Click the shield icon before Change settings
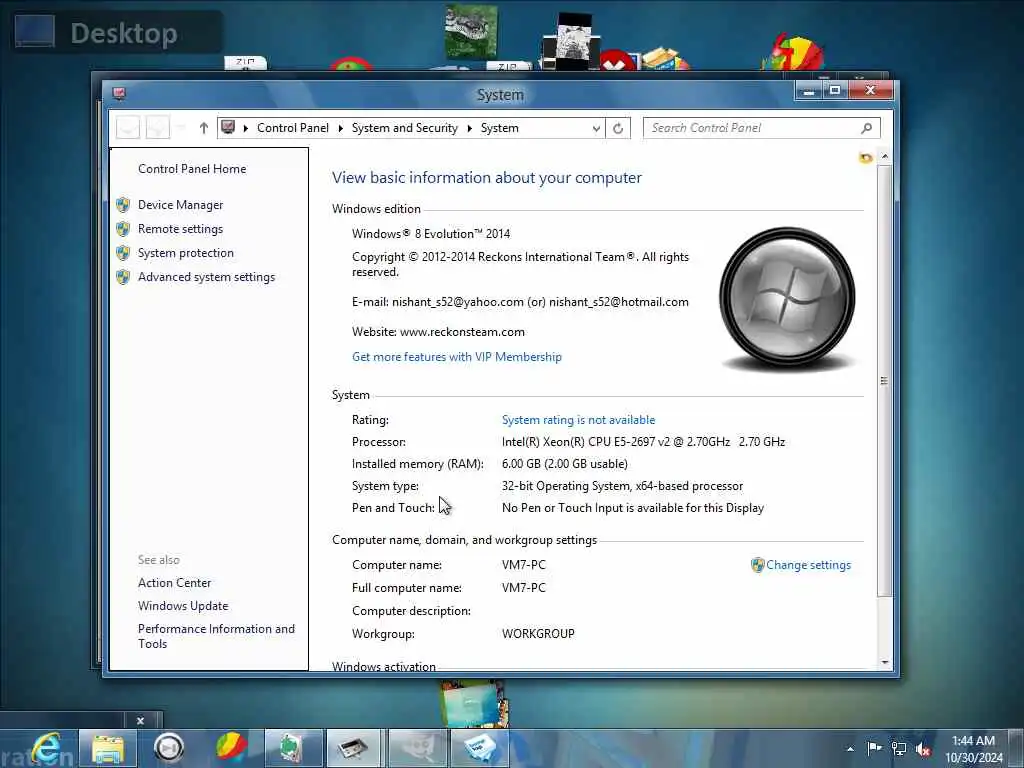This screenshot has width=1024, height=768. 758,565
